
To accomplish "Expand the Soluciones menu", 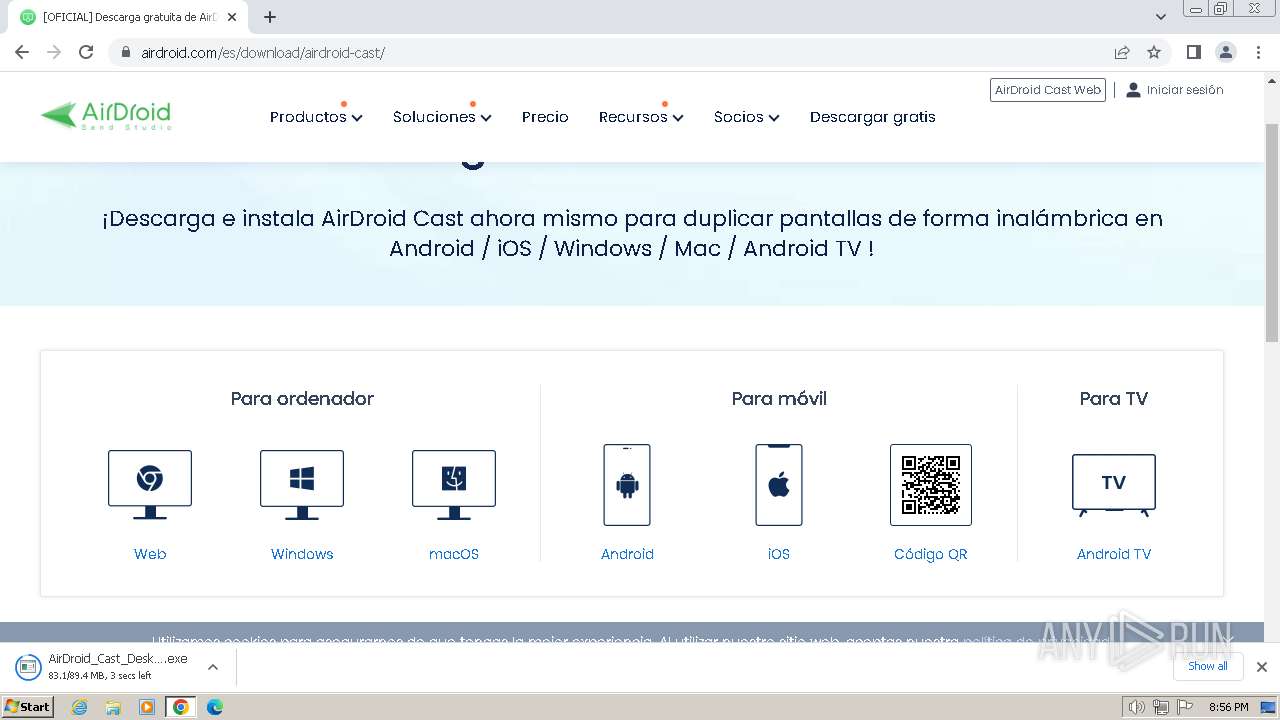I will point(442,117).
